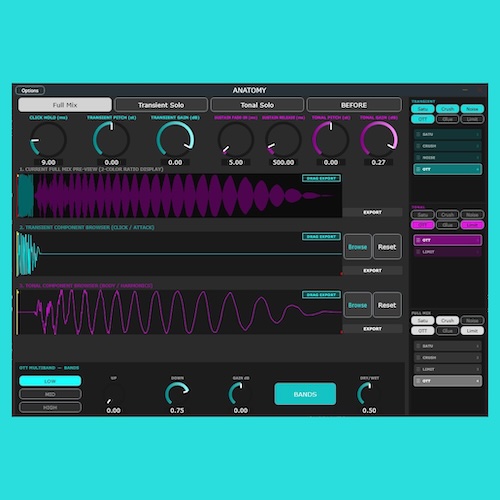Click the drag handle icon on Tonal LIMIT row
Screen dimensions: 500x500
pos(418,252)
